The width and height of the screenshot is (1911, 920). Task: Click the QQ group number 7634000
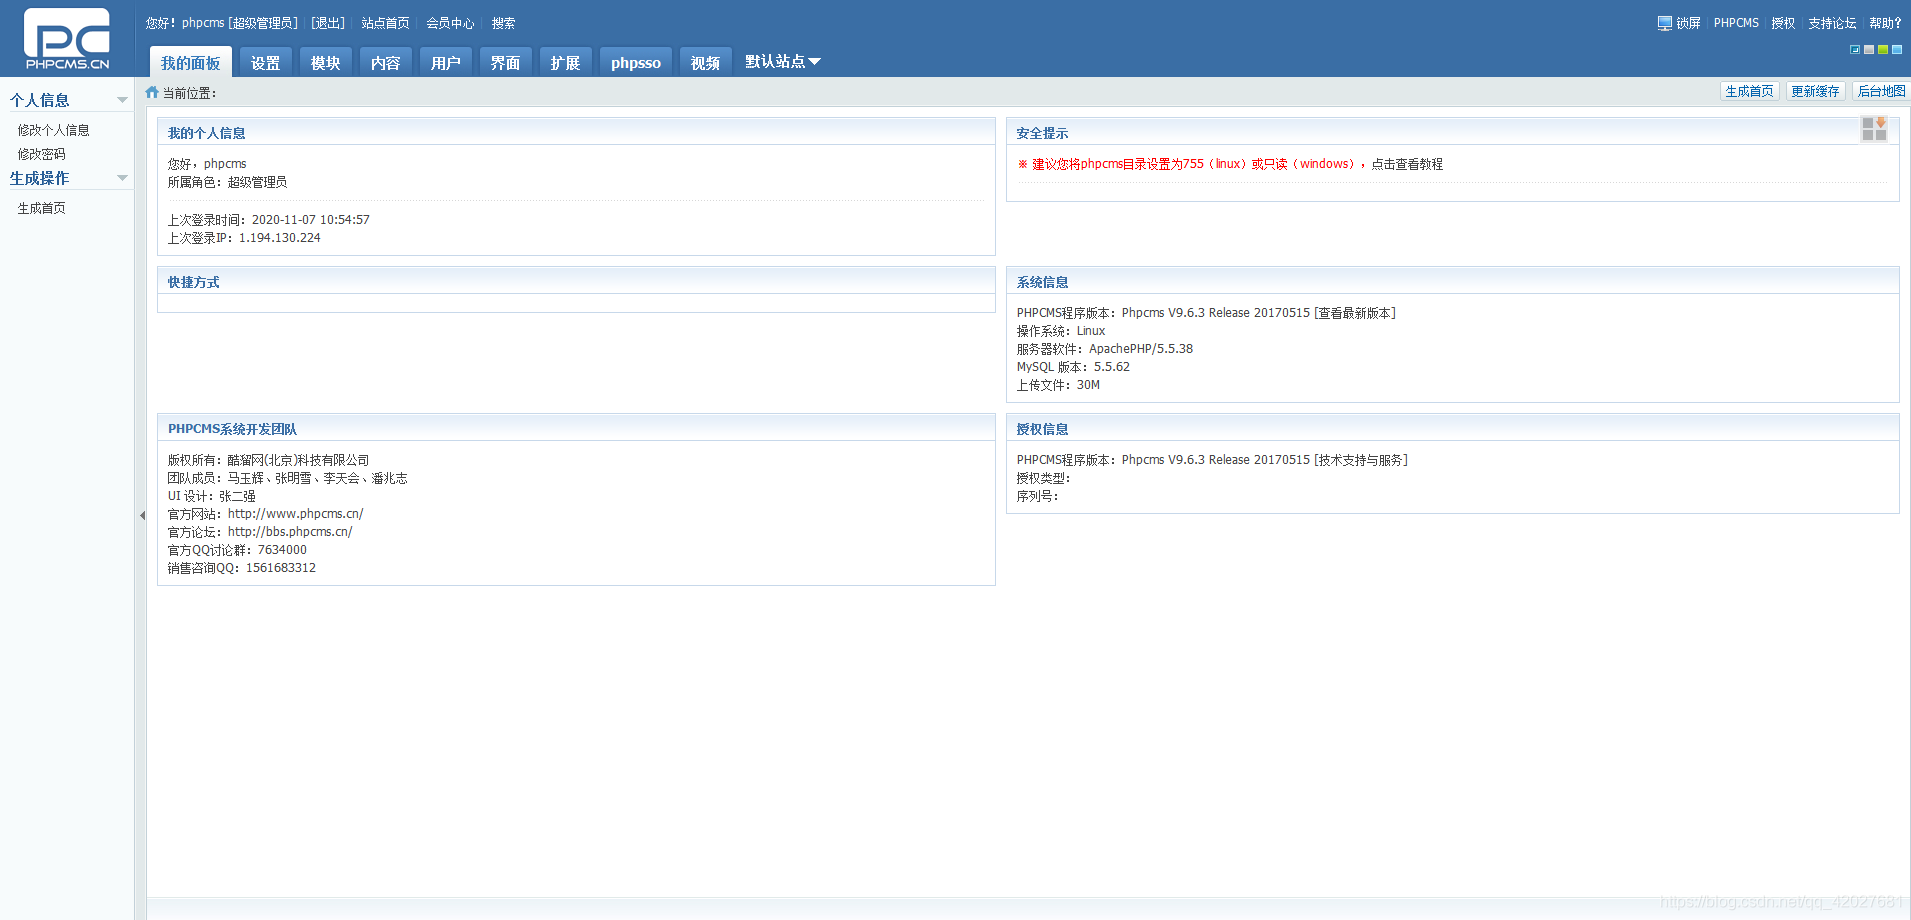pyautogui.click(x=282, y=550)
